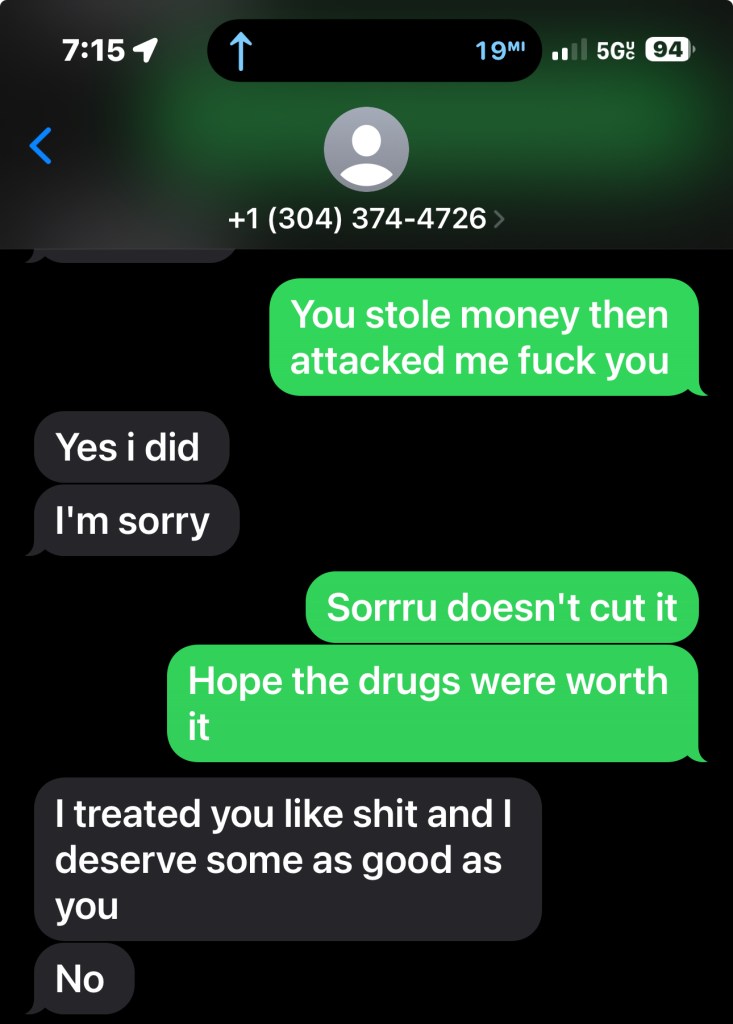733x1024 pixels.
Task: Select the "Yes i did" gray bubble
Action: click(131, 447)
